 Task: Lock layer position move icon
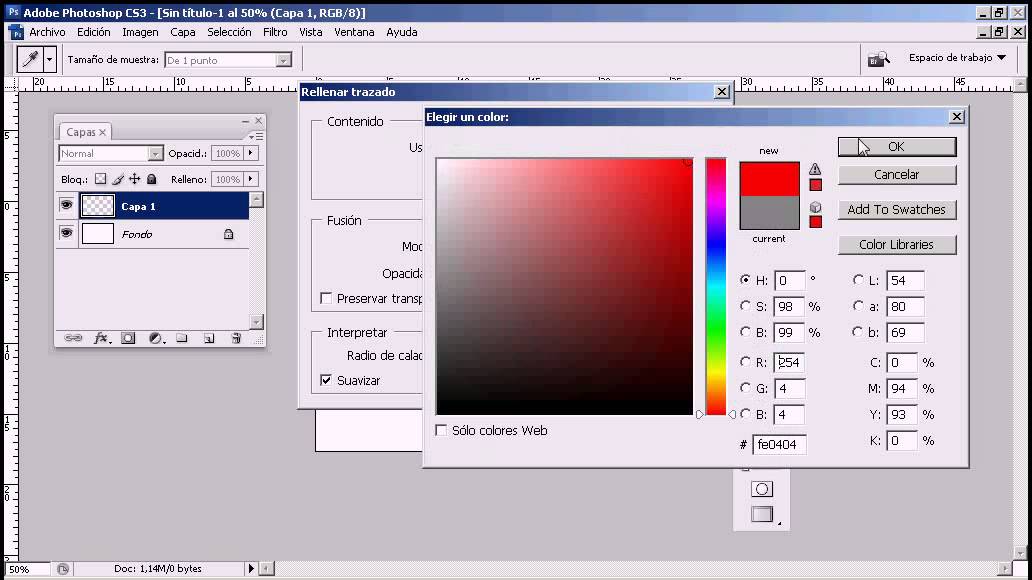pyautogui.click(x=134, y=179)
